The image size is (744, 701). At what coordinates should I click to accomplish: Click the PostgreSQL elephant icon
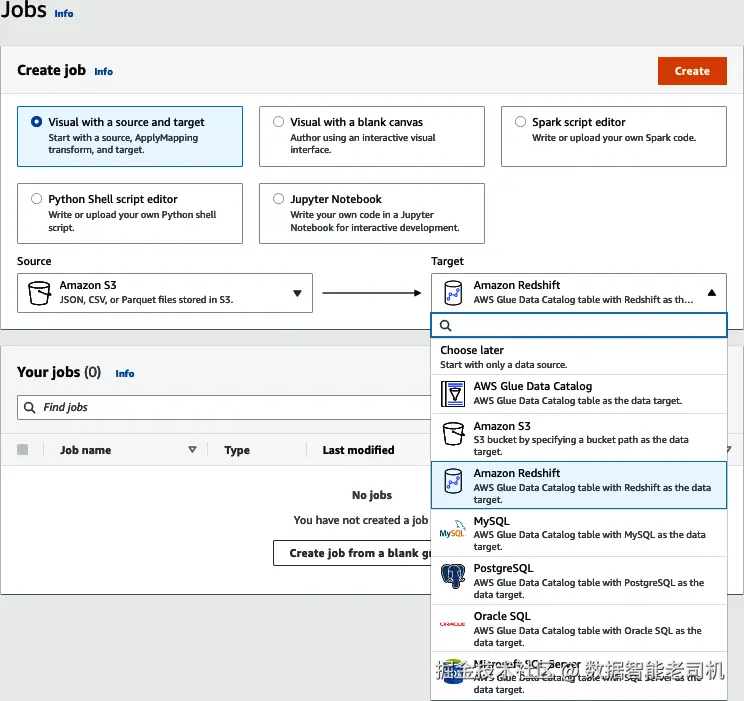click(453, 577)
